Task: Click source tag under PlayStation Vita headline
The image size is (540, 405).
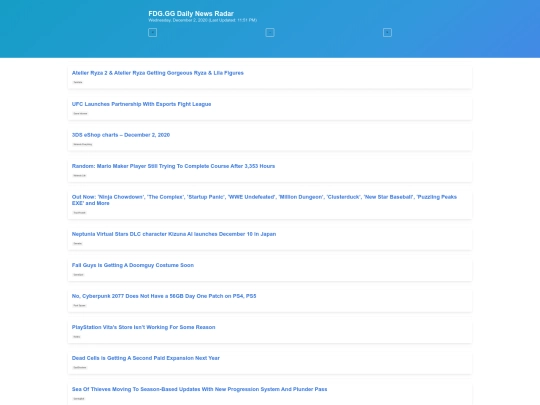Action: (x=76, y=336)
